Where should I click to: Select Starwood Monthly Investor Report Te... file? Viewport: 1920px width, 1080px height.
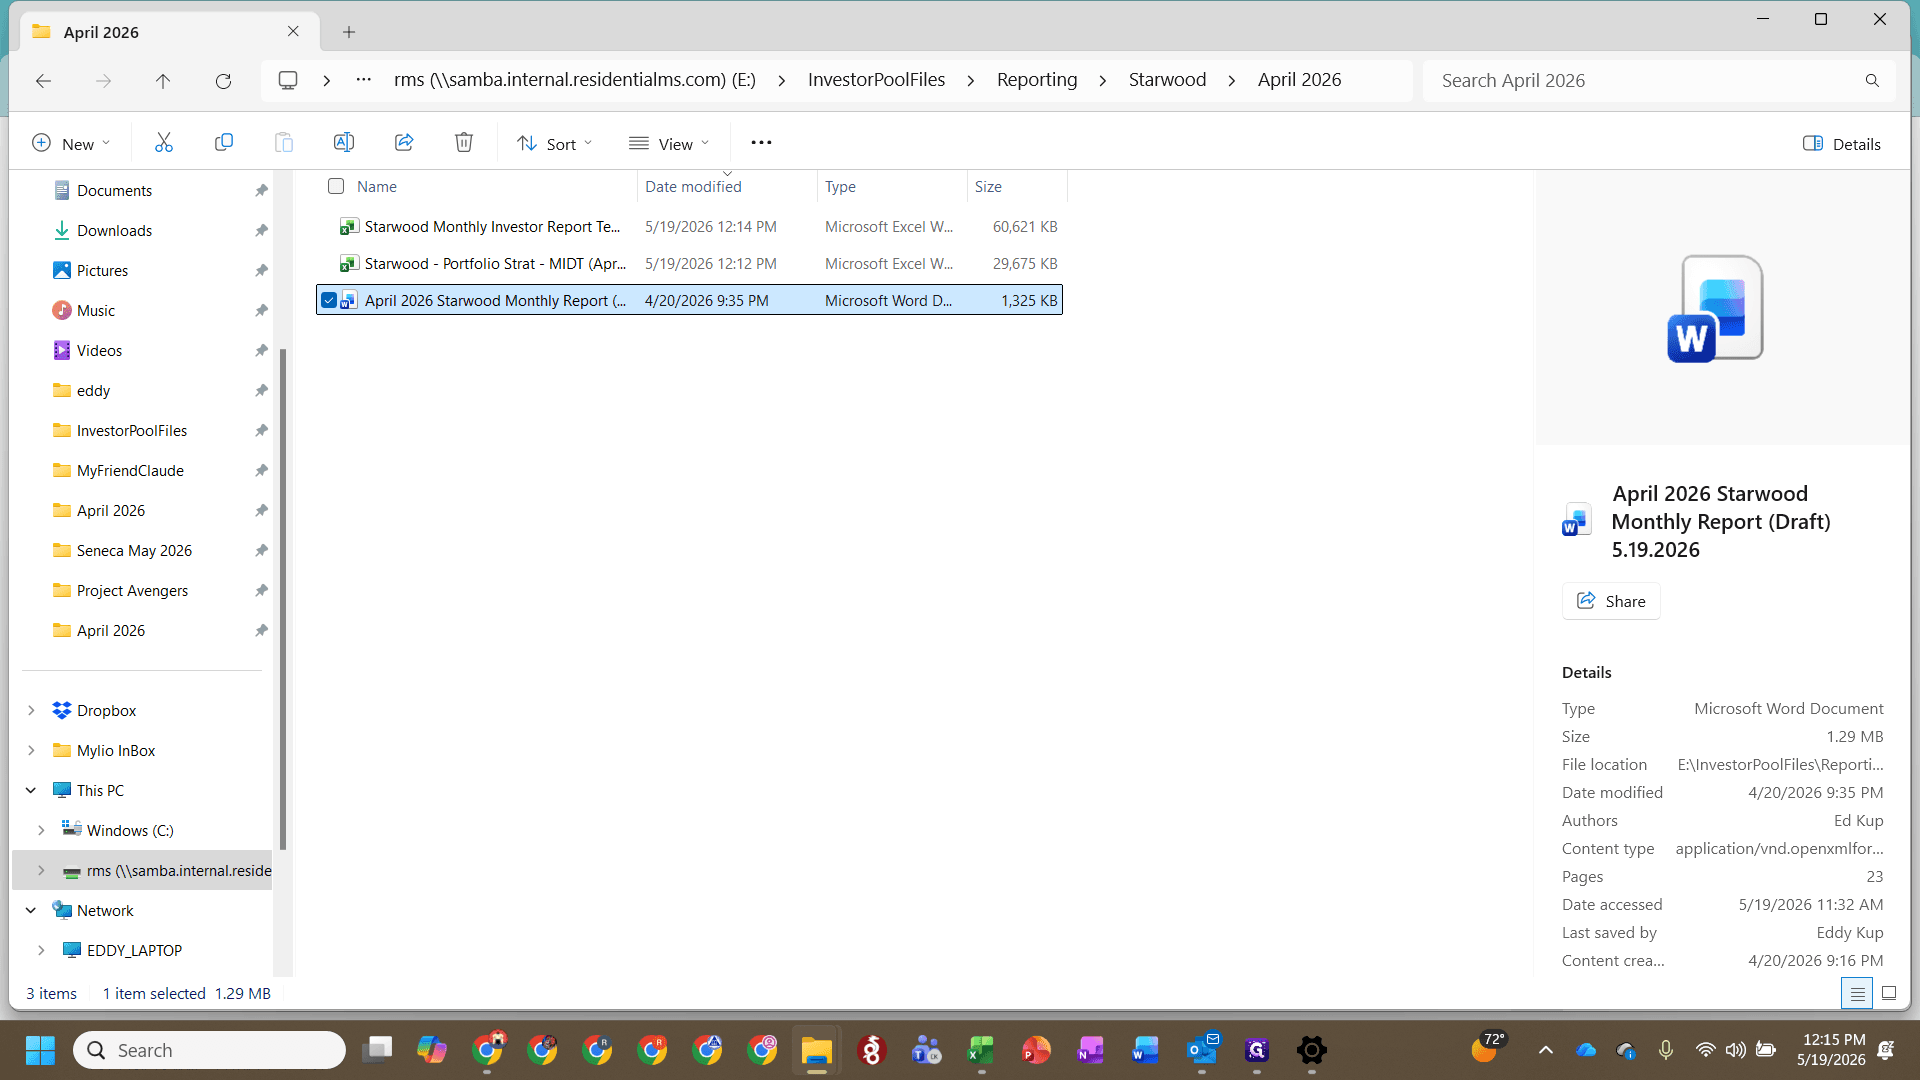[690, 227]
